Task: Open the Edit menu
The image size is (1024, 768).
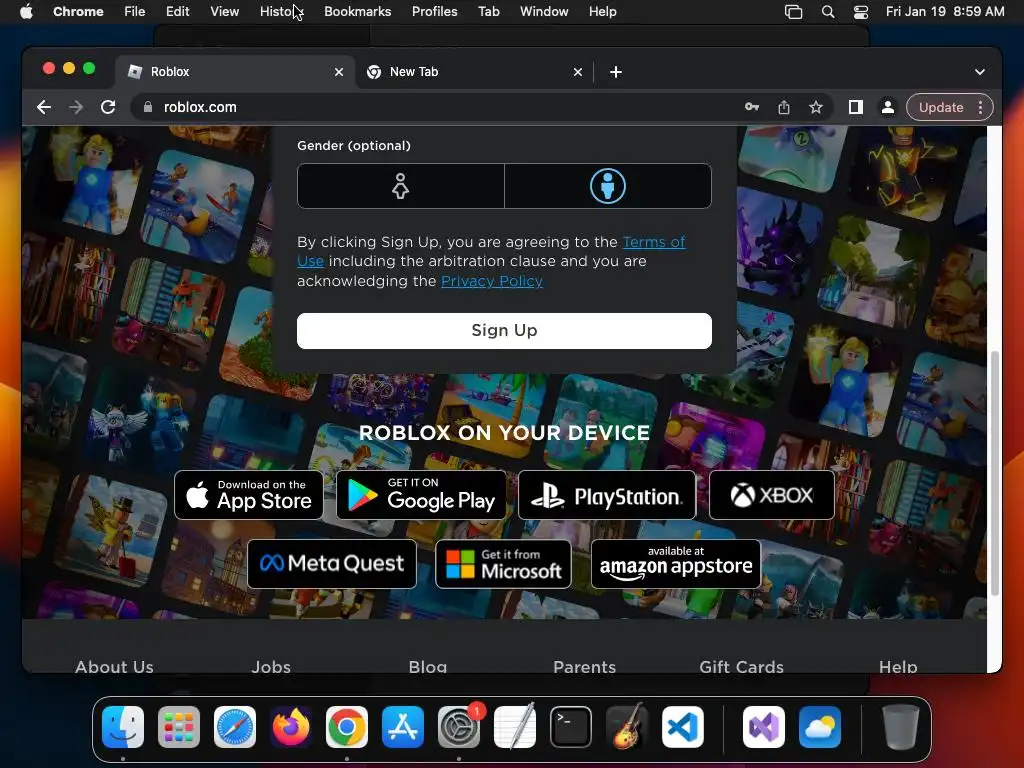Action: pyautogui.click(x=177, y=12)
